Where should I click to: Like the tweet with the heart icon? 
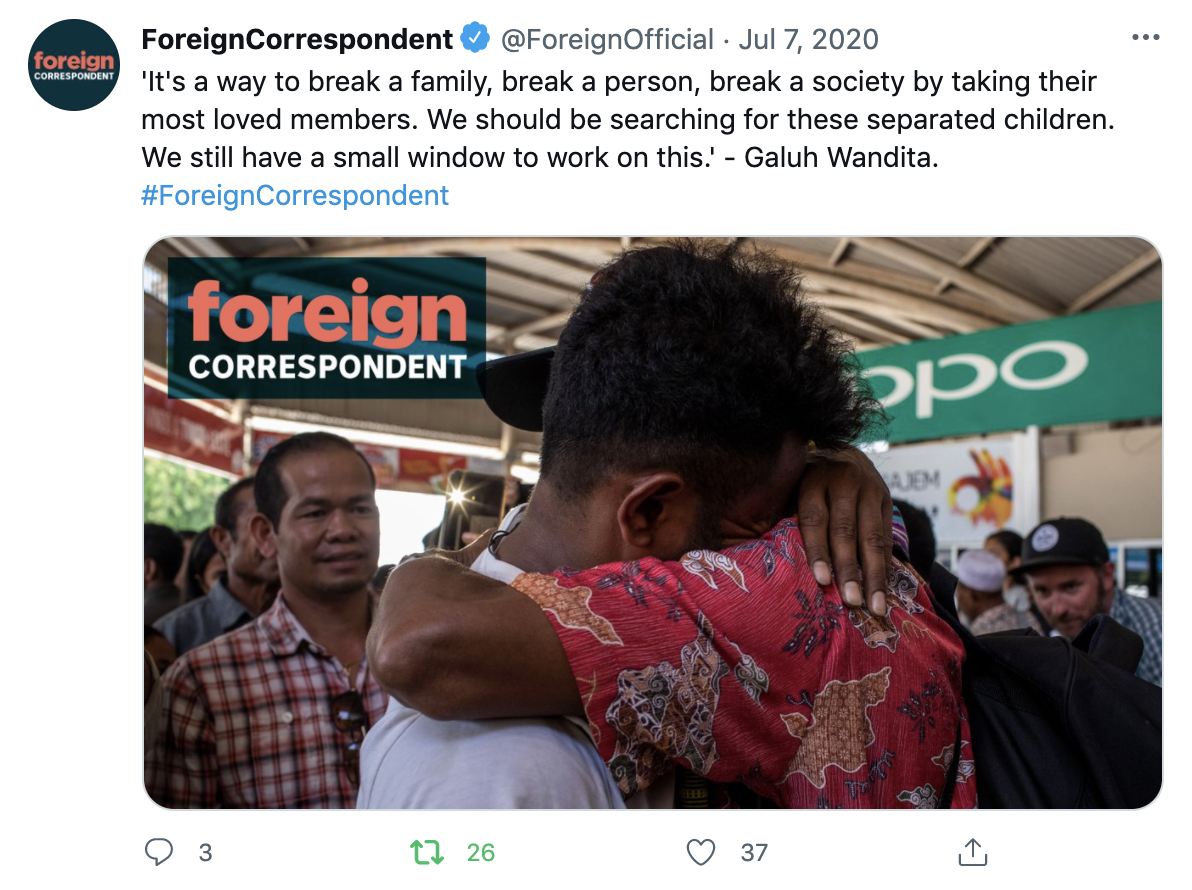tap(700, 852)
